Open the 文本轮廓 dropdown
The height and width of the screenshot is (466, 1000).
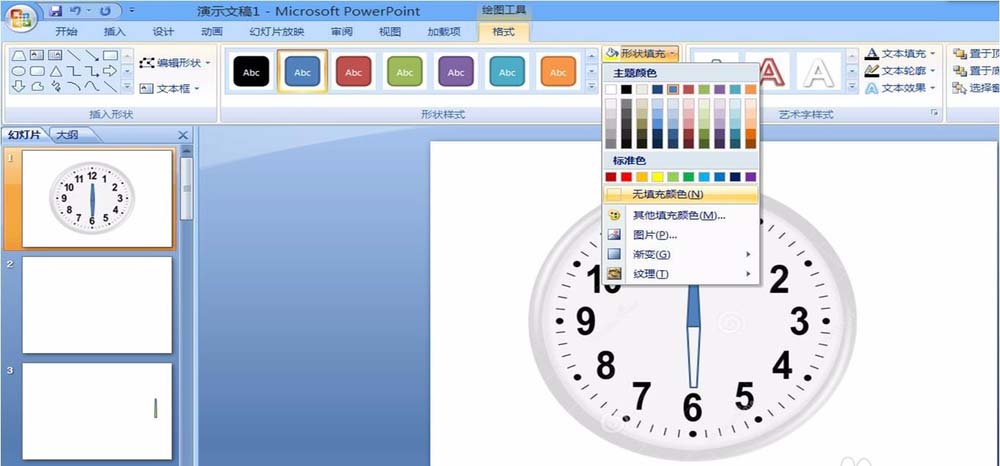point(901,71)
